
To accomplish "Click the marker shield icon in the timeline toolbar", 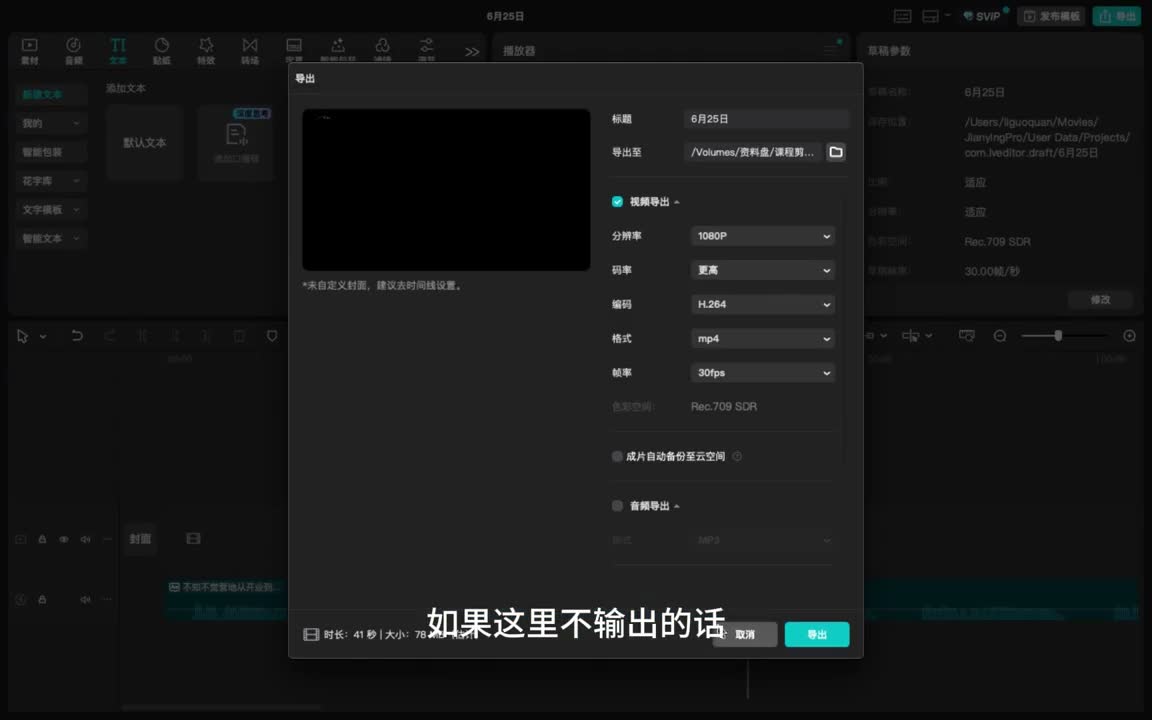I will pos(272,336).
